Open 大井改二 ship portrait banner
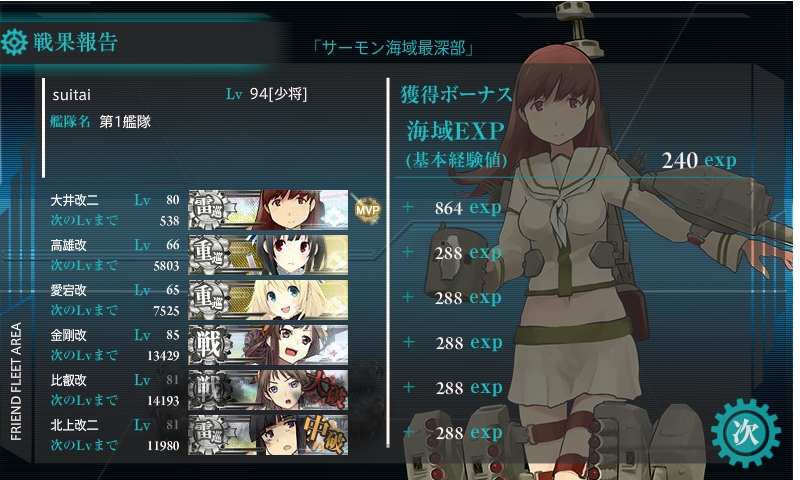The width and height of the screenshot is (800, 480). (268, 210)
